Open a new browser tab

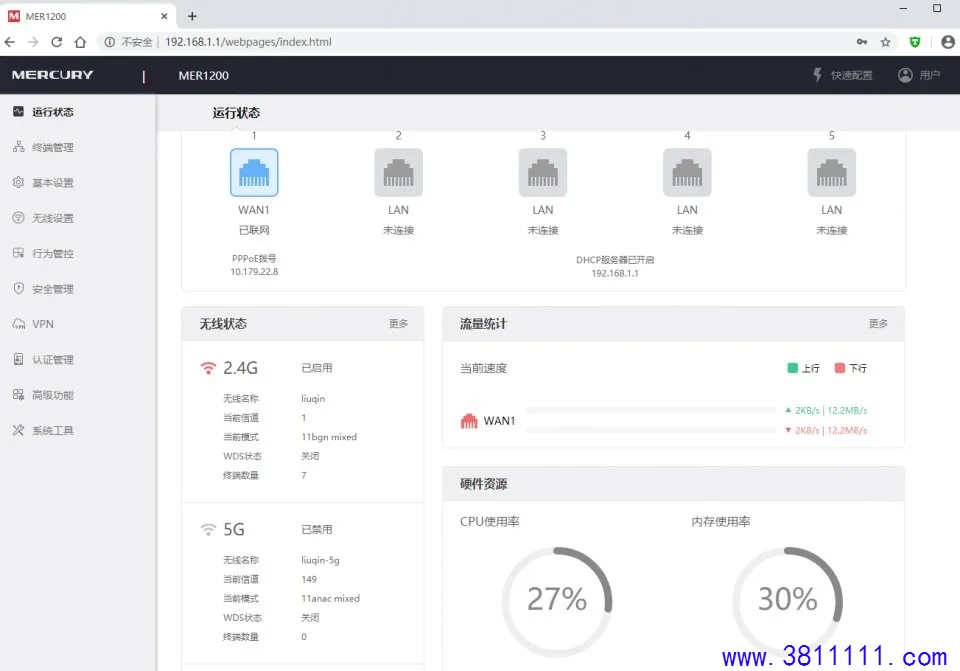[x=192, y=16]
